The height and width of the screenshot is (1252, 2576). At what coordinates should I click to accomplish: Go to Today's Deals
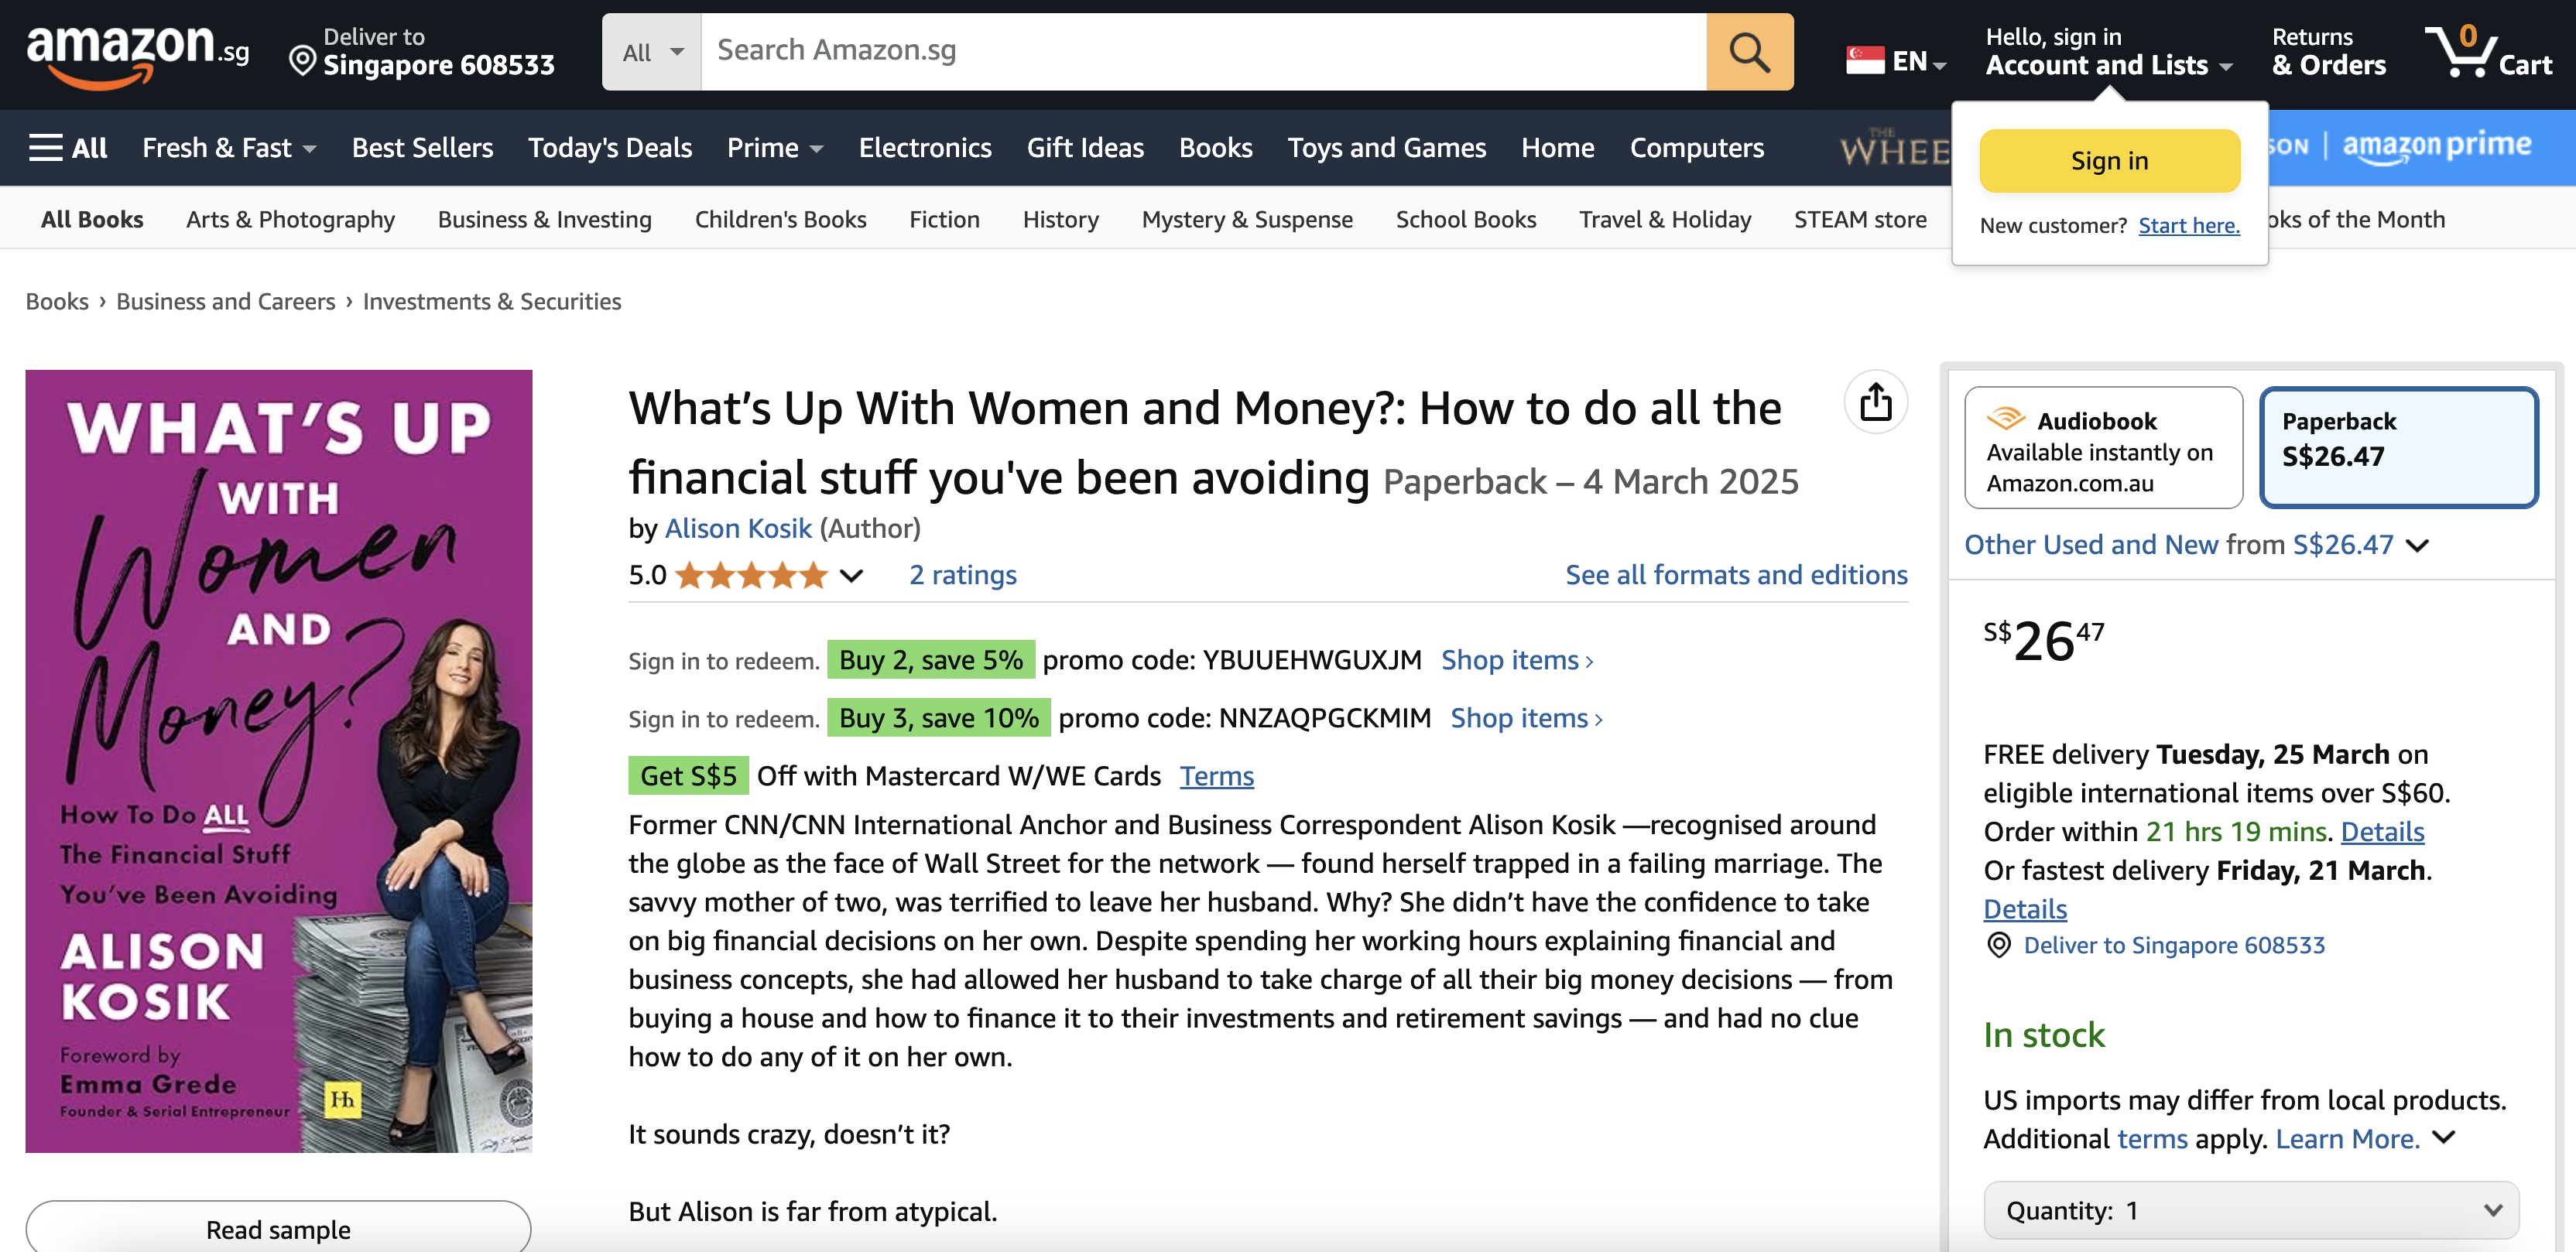tap(610, 147)
